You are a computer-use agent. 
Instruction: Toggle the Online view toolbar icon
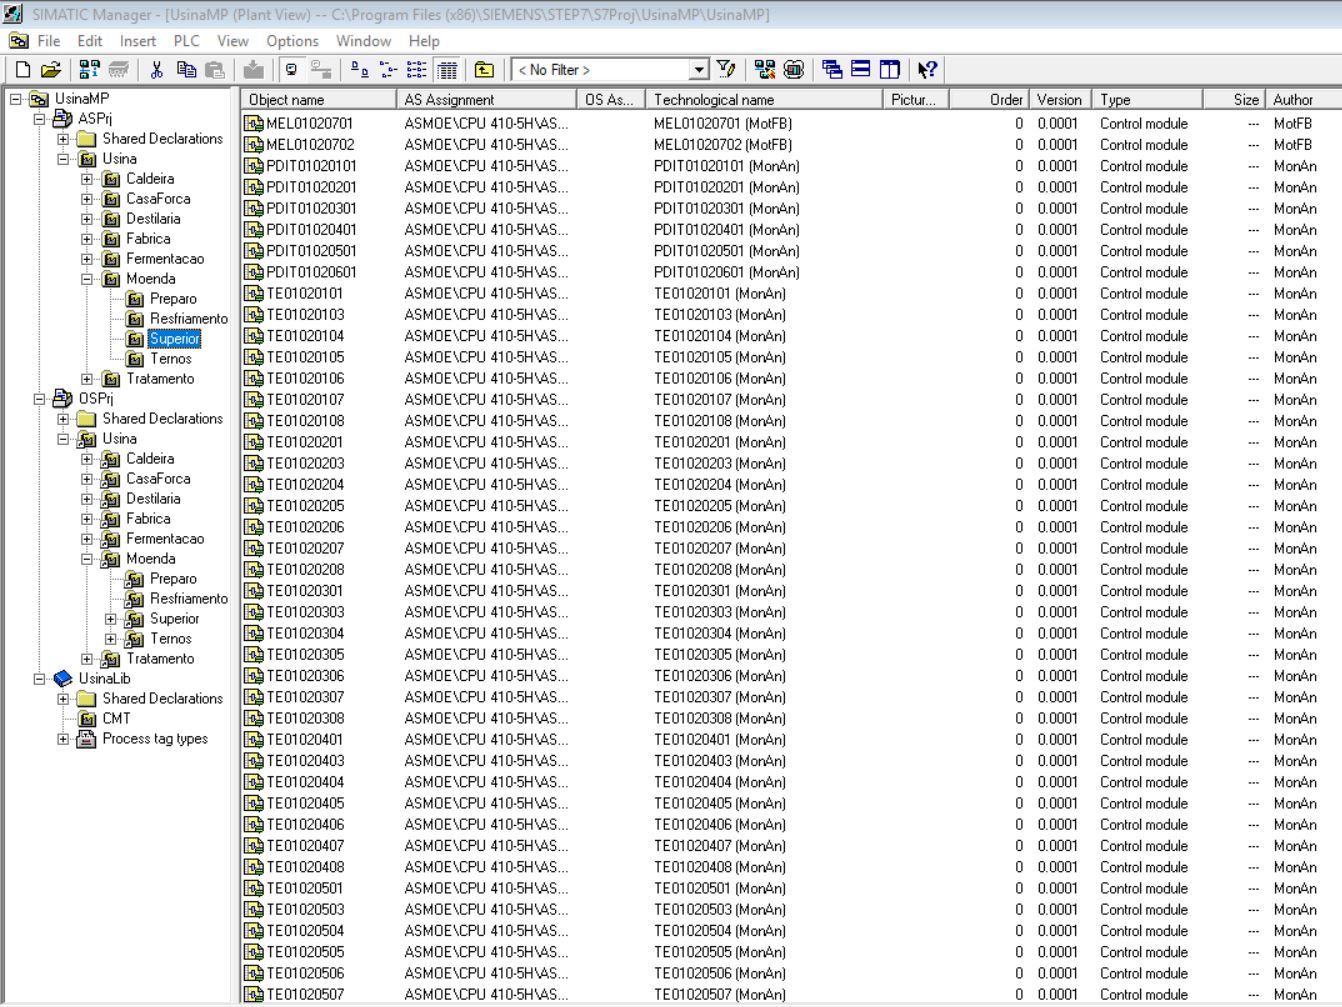[x=292, y=70]
